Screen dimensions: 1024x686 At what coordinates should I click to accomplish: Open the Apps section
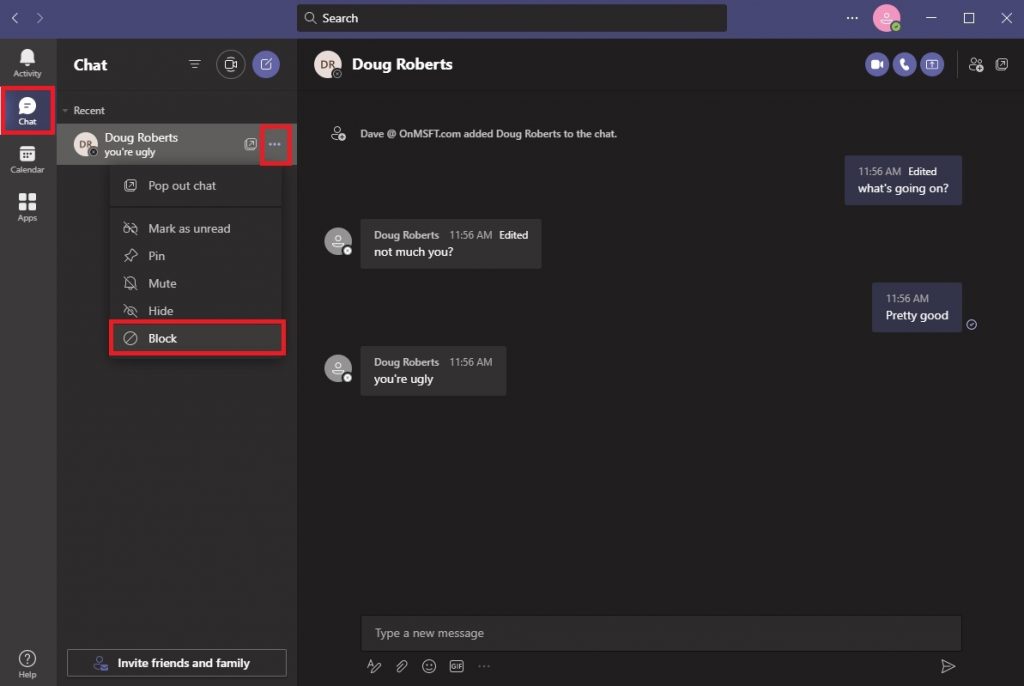click(x=27, y=207)
